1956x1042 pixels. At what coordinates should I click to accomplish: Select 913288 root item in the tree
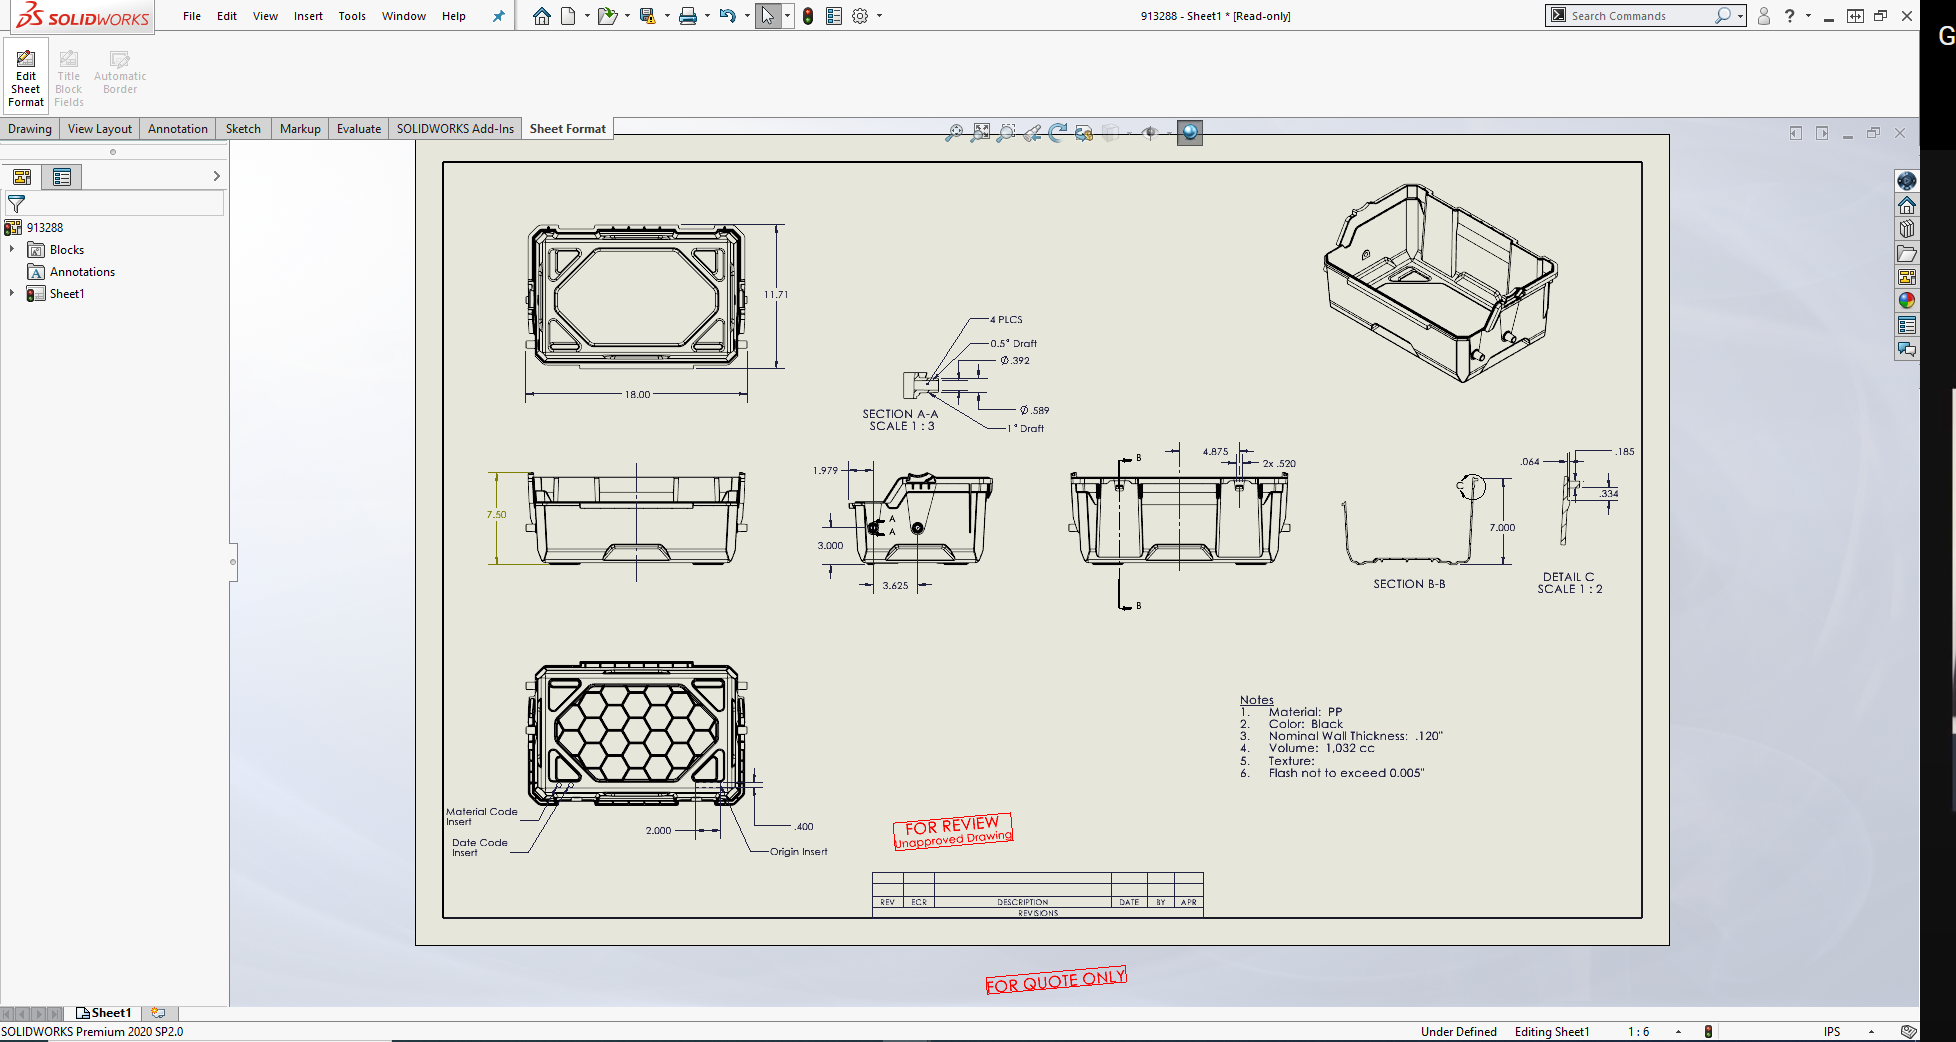pyautogui.click(x=44, y=228)
